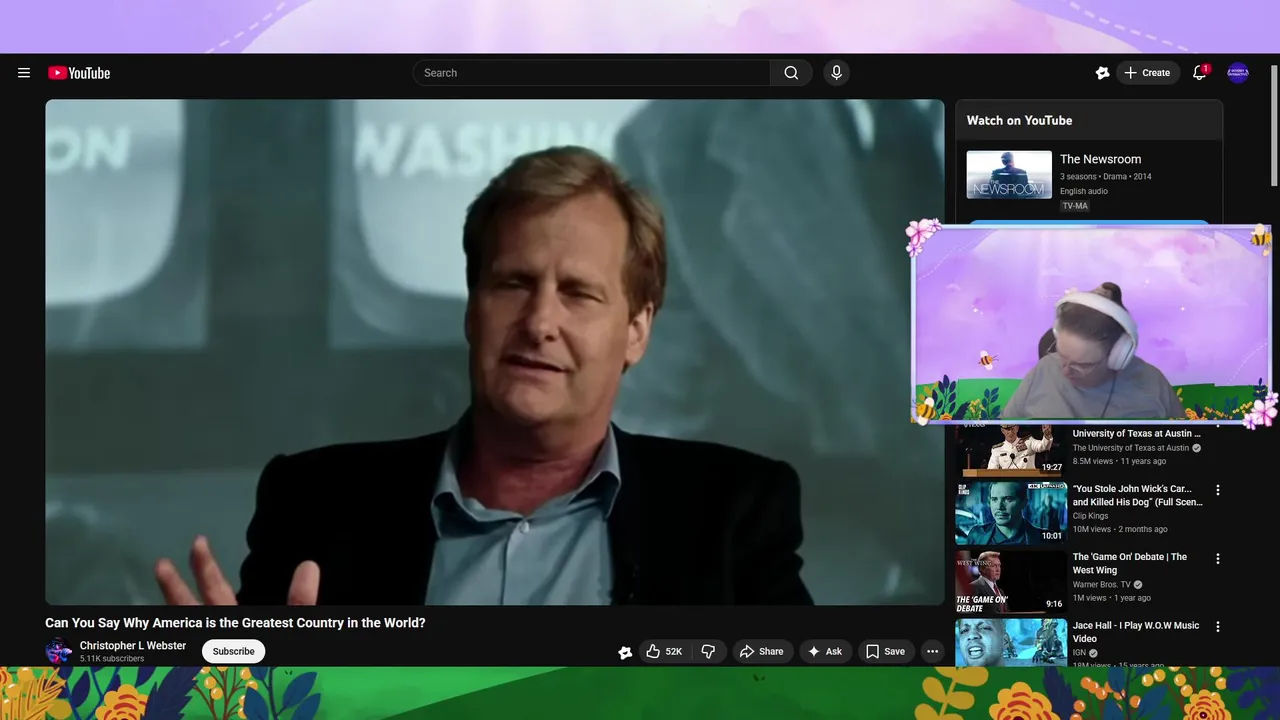Save the video to a playlist

[886, 651]
